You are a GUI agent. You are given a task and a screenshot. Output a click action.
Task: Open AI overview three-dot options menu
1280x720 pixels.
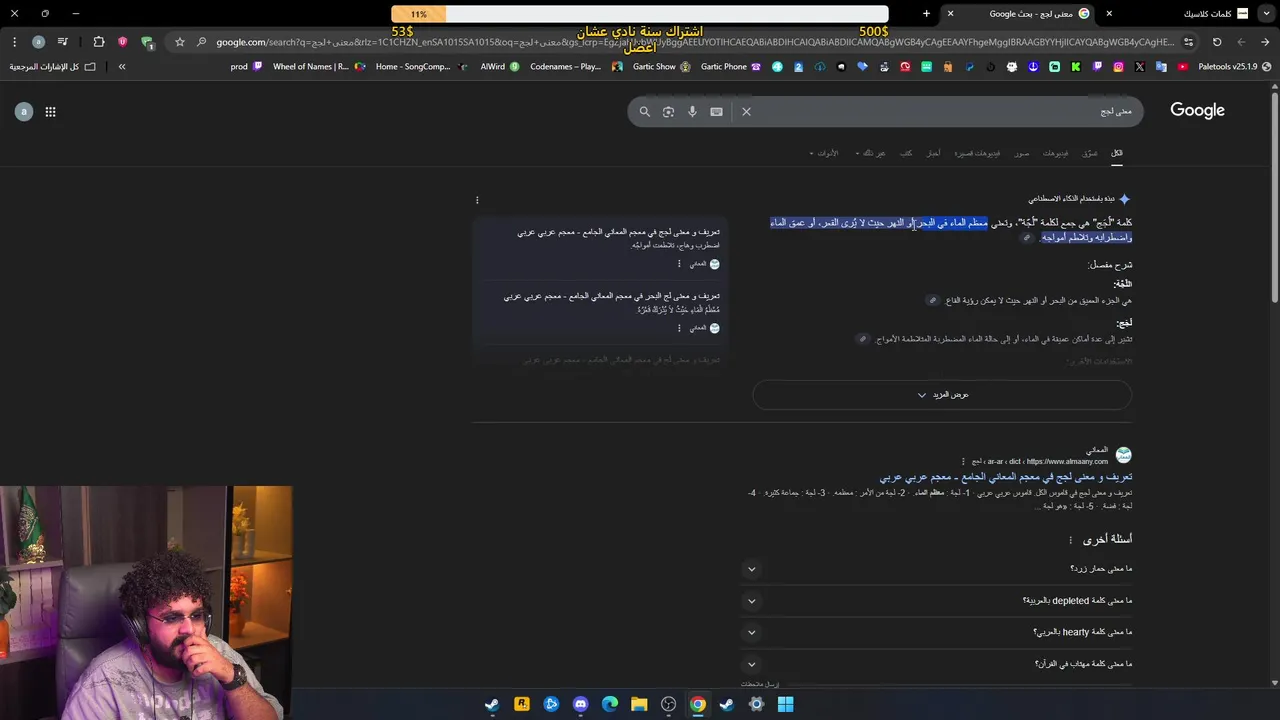coord(477,200)
